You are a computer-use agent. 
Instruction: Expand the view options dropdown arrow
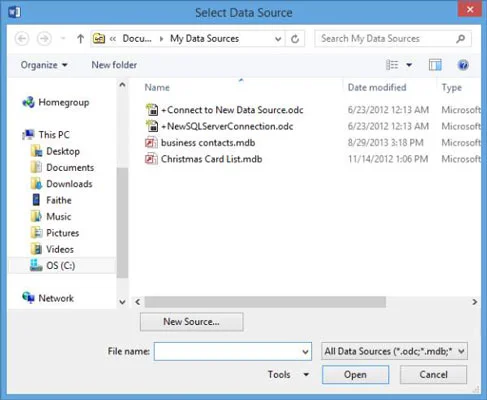(x=409, y=65)
